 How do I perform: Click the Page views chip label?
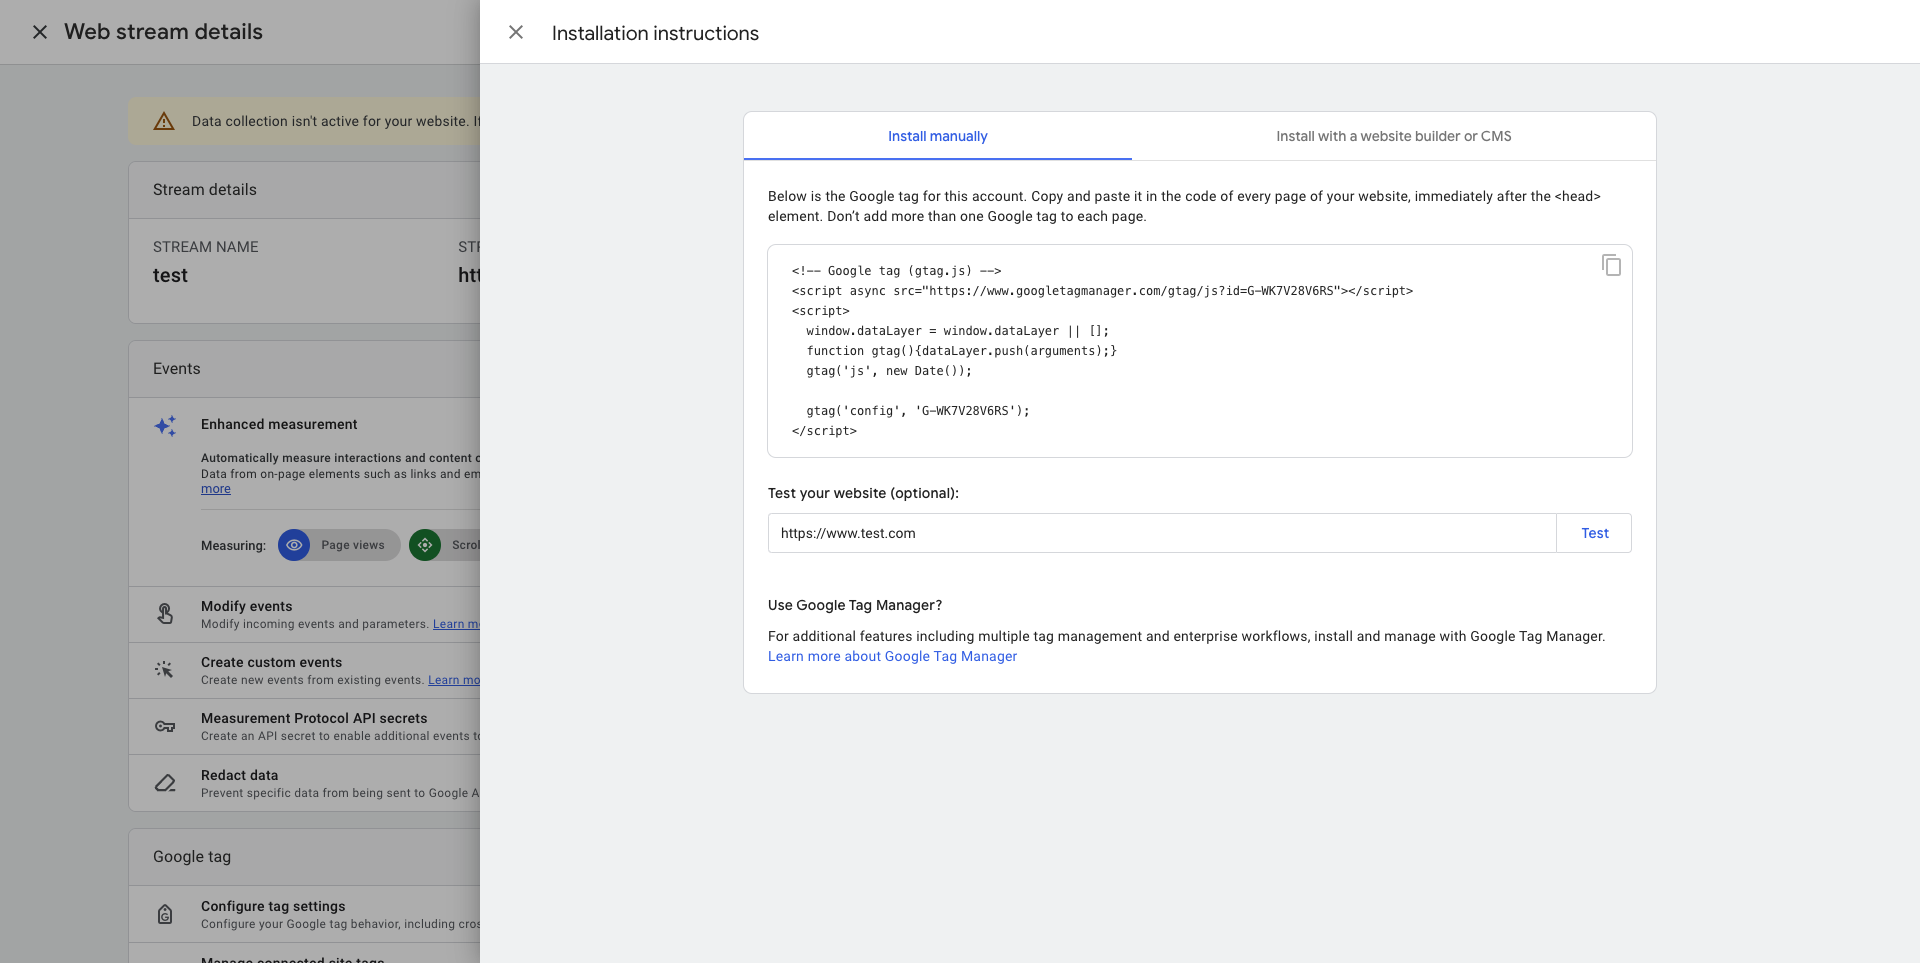353,545
